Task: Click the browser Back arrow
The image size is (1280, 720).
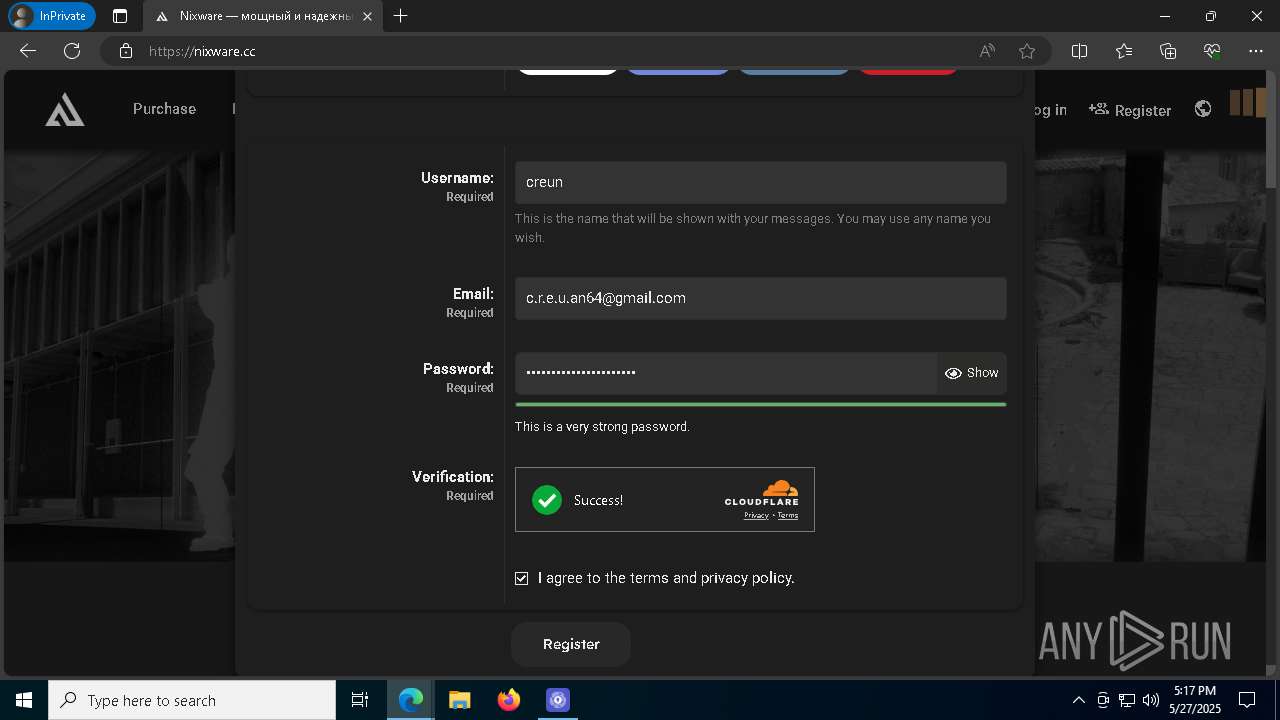Action: tap(28, 51)
